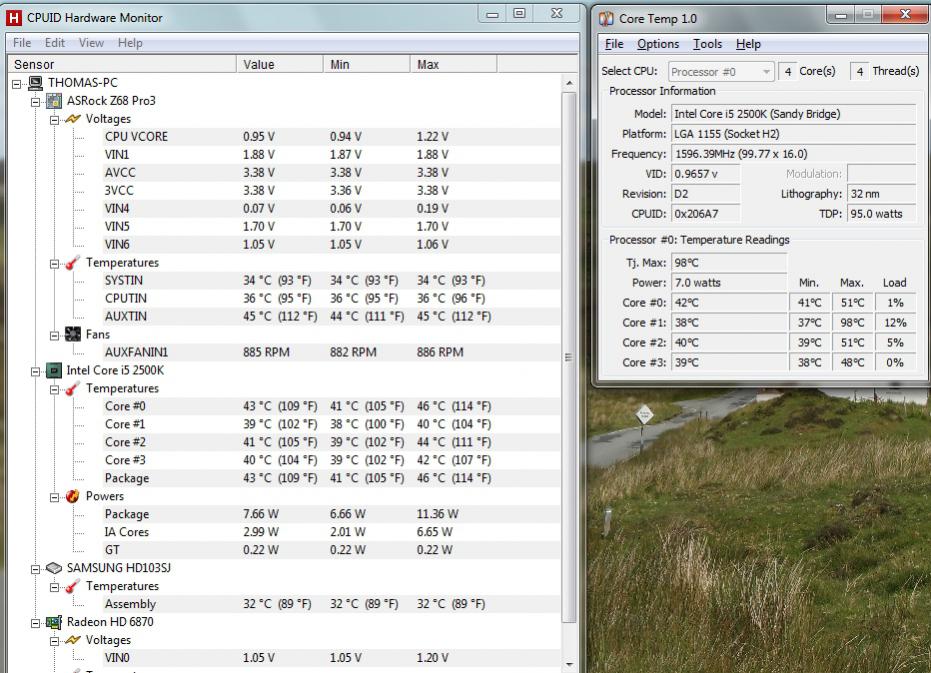The height and width of the screenshot is (673, 931).
Task: Open Core Temp File menu
Action: (x=614, y=44)
